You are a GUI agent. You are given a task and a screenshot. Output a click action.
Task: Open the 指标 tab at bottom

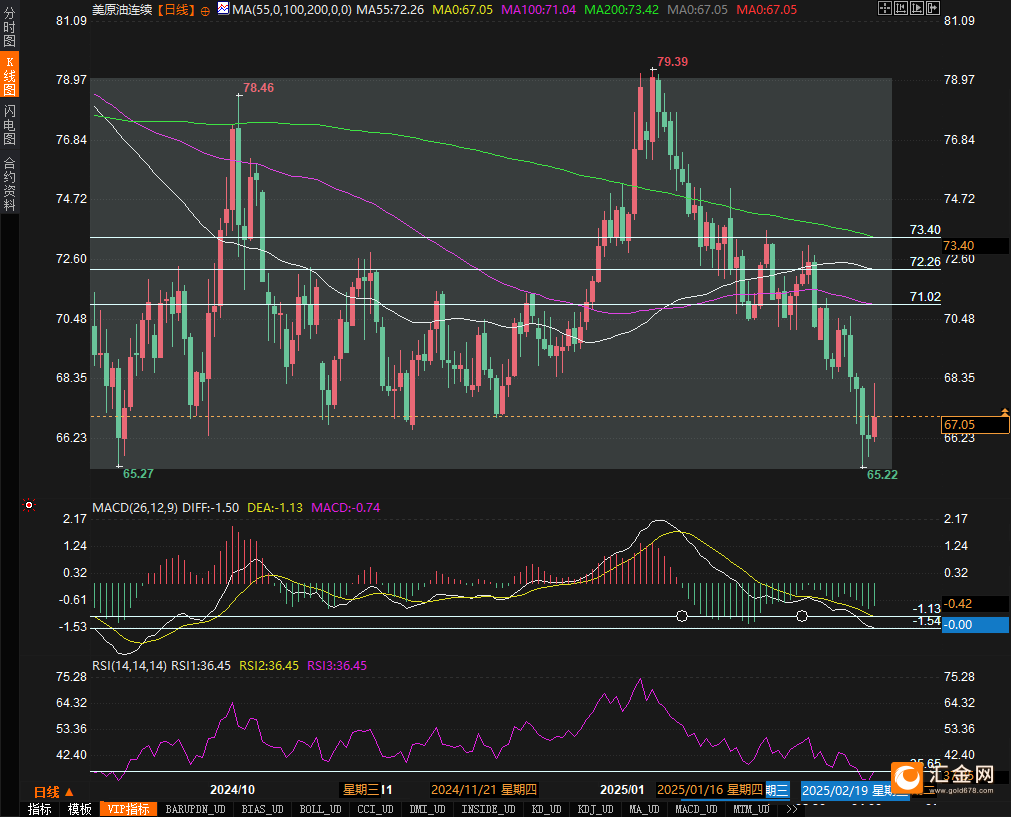pyautogui.click(x=40, y=809)
